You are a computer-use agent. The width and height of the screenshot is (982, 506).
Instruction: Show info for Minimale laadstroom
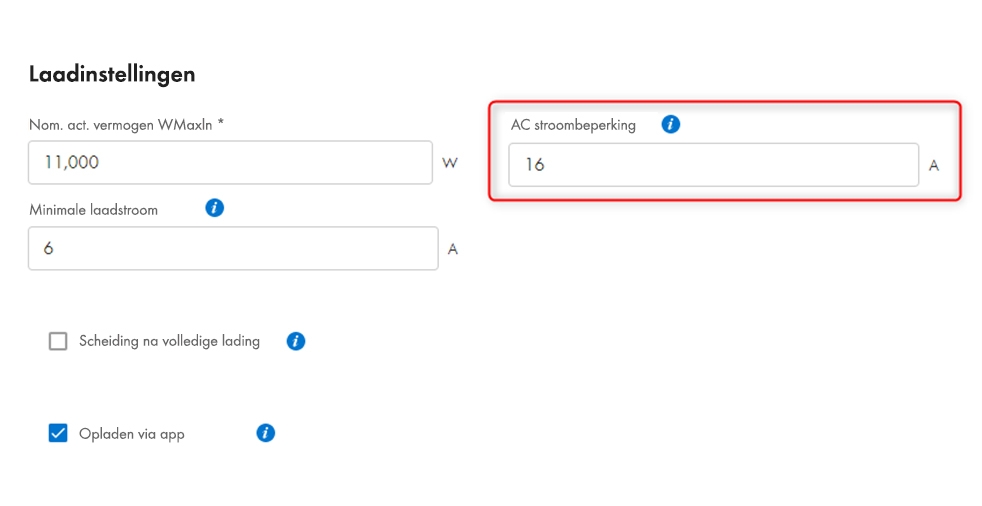(214, 208)
